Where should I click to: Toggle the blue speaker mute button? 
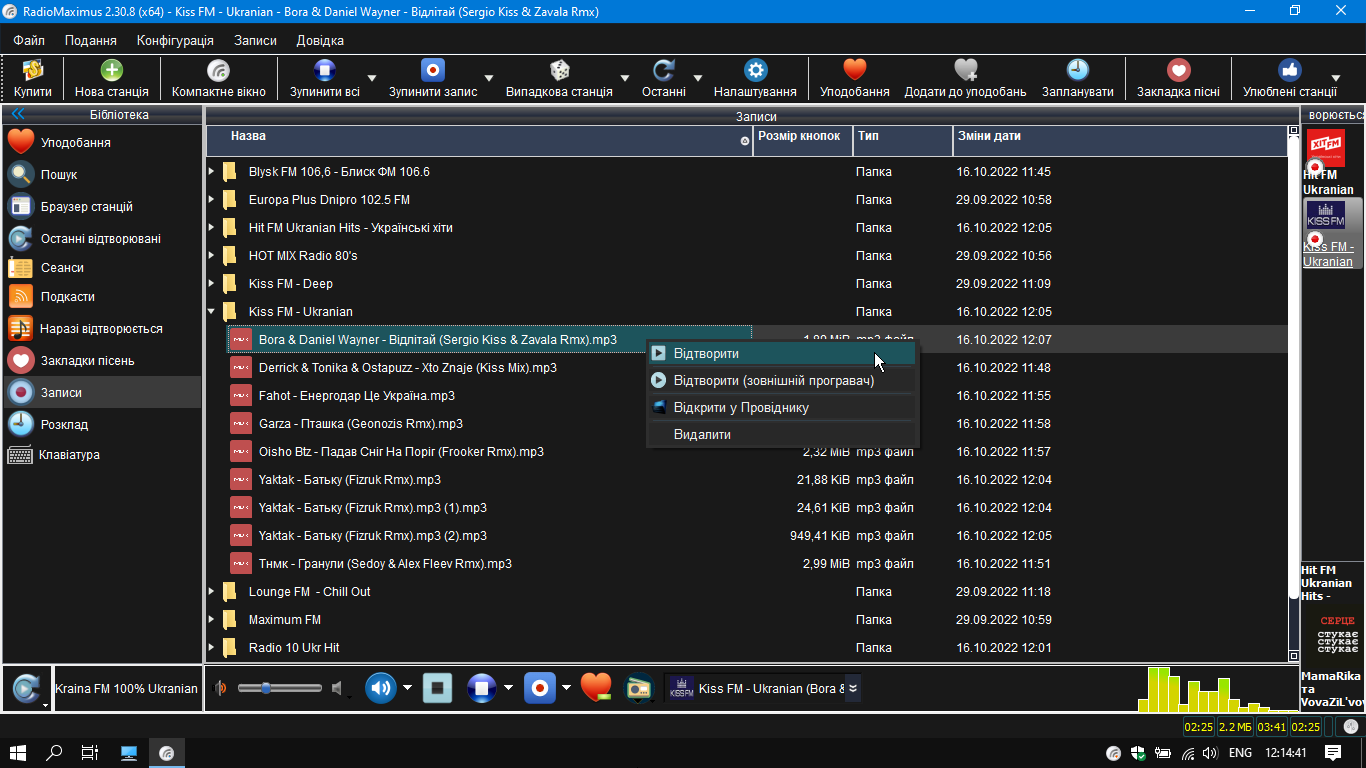click(x=380, y=688)
